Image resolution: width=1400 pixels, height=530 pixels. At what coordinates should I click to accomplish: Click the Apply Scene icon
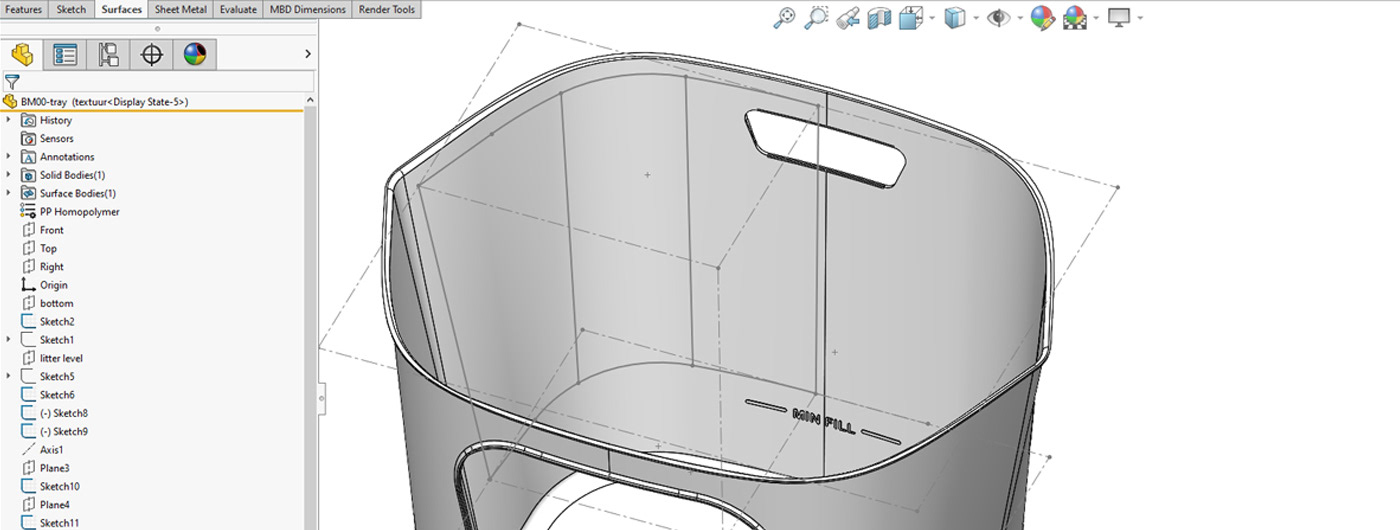[x=1075, y=17]
